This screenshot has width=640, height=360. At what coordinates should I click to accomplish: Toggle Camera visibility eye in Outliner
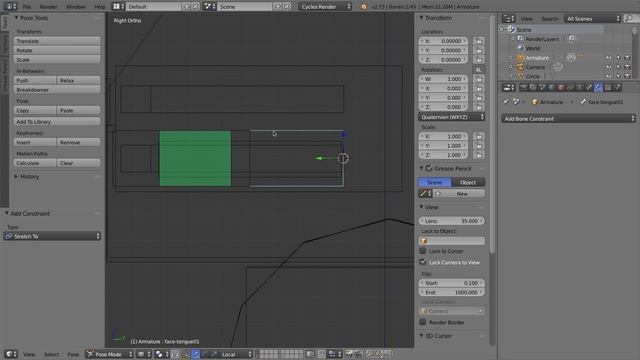point(609,67)
